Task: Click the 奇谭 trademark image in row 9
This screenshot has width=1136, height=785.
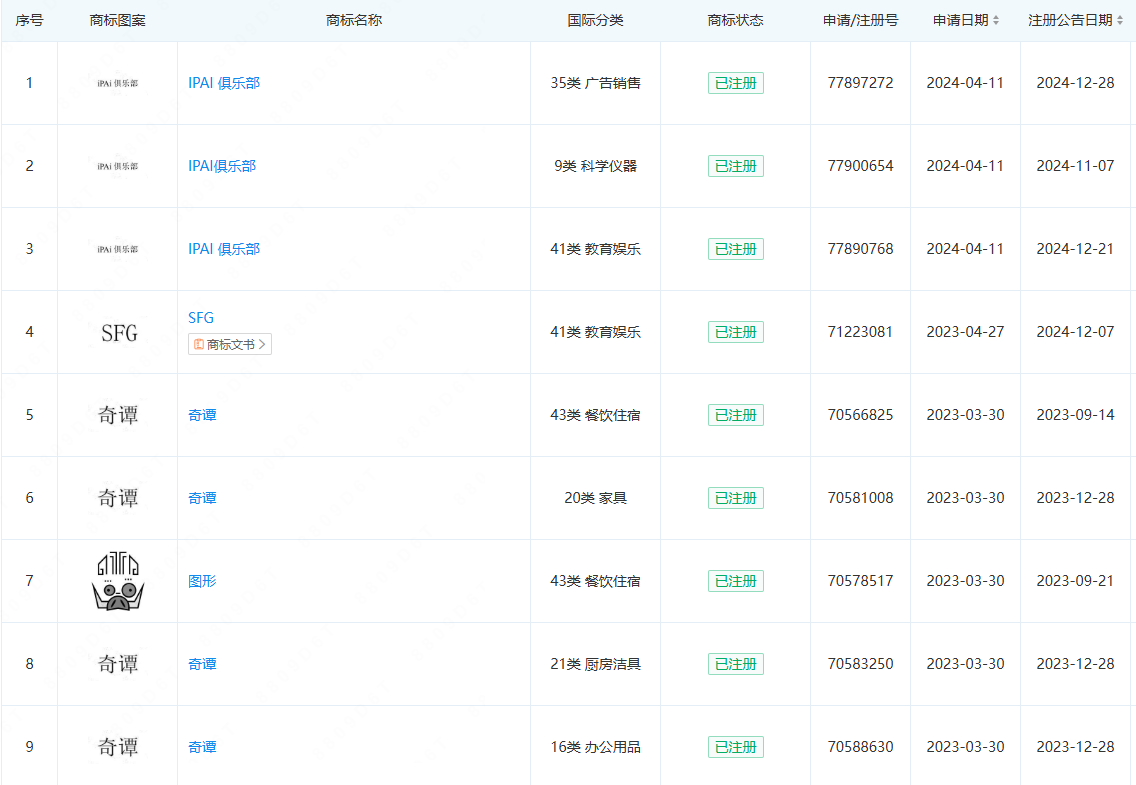Action: (x=118, y=747)
